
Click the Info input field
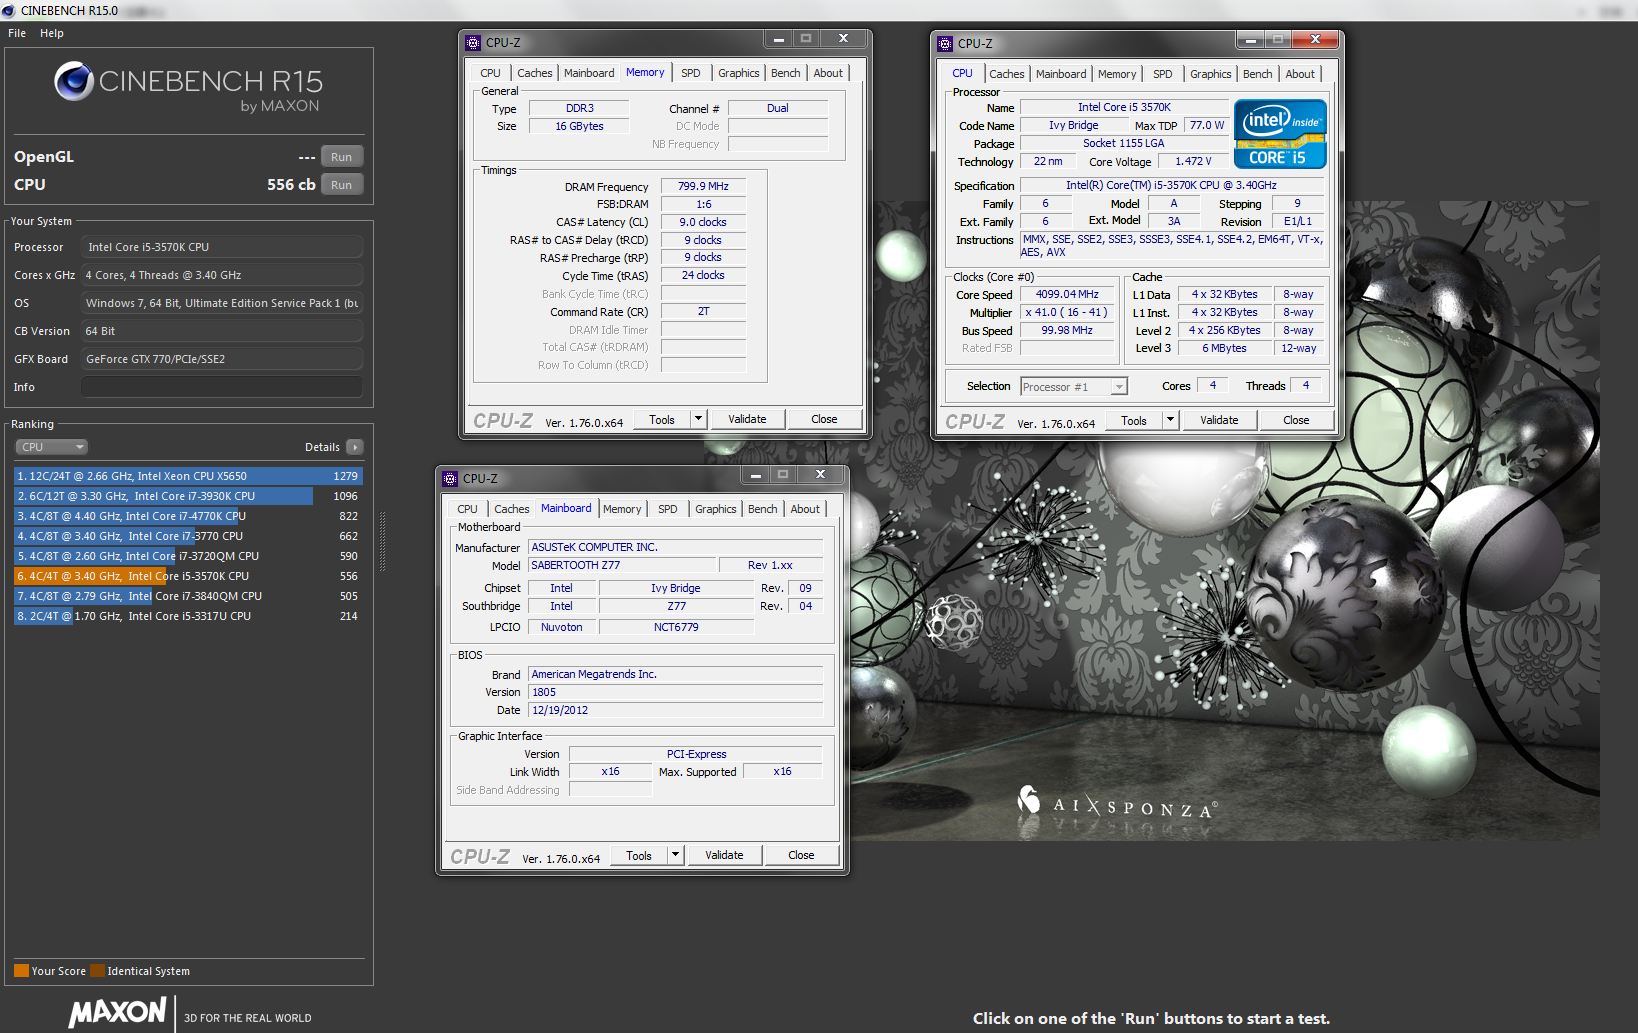(222, 387)
